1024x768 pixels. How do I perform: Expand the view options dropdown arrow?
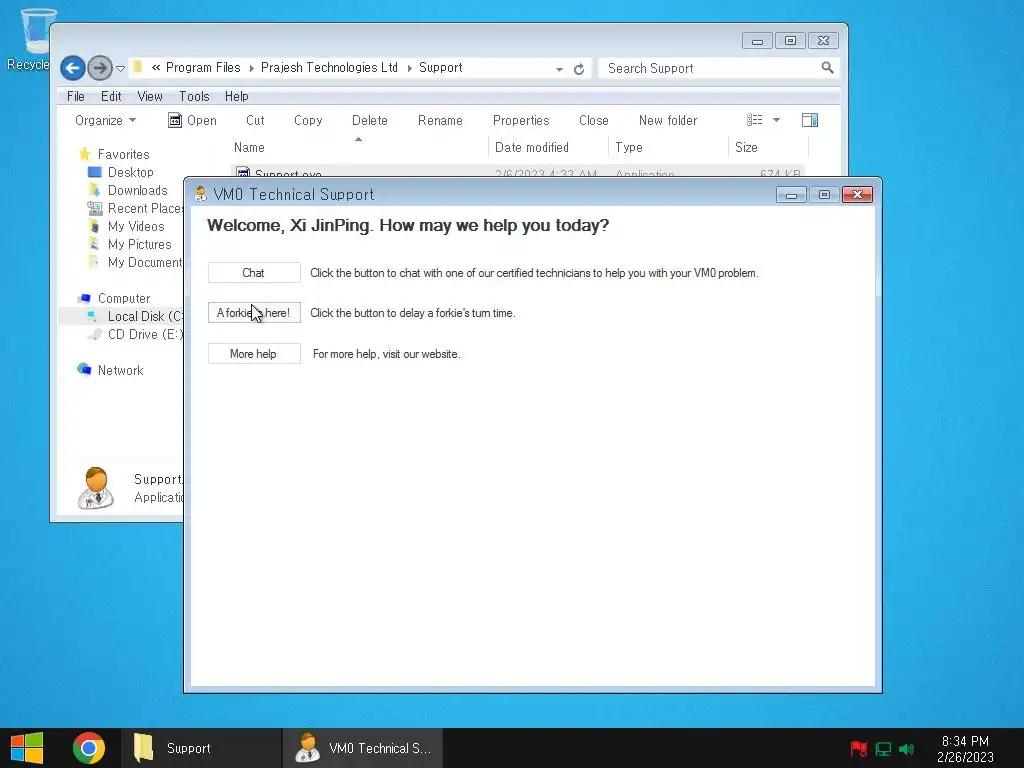click(776, 120)
